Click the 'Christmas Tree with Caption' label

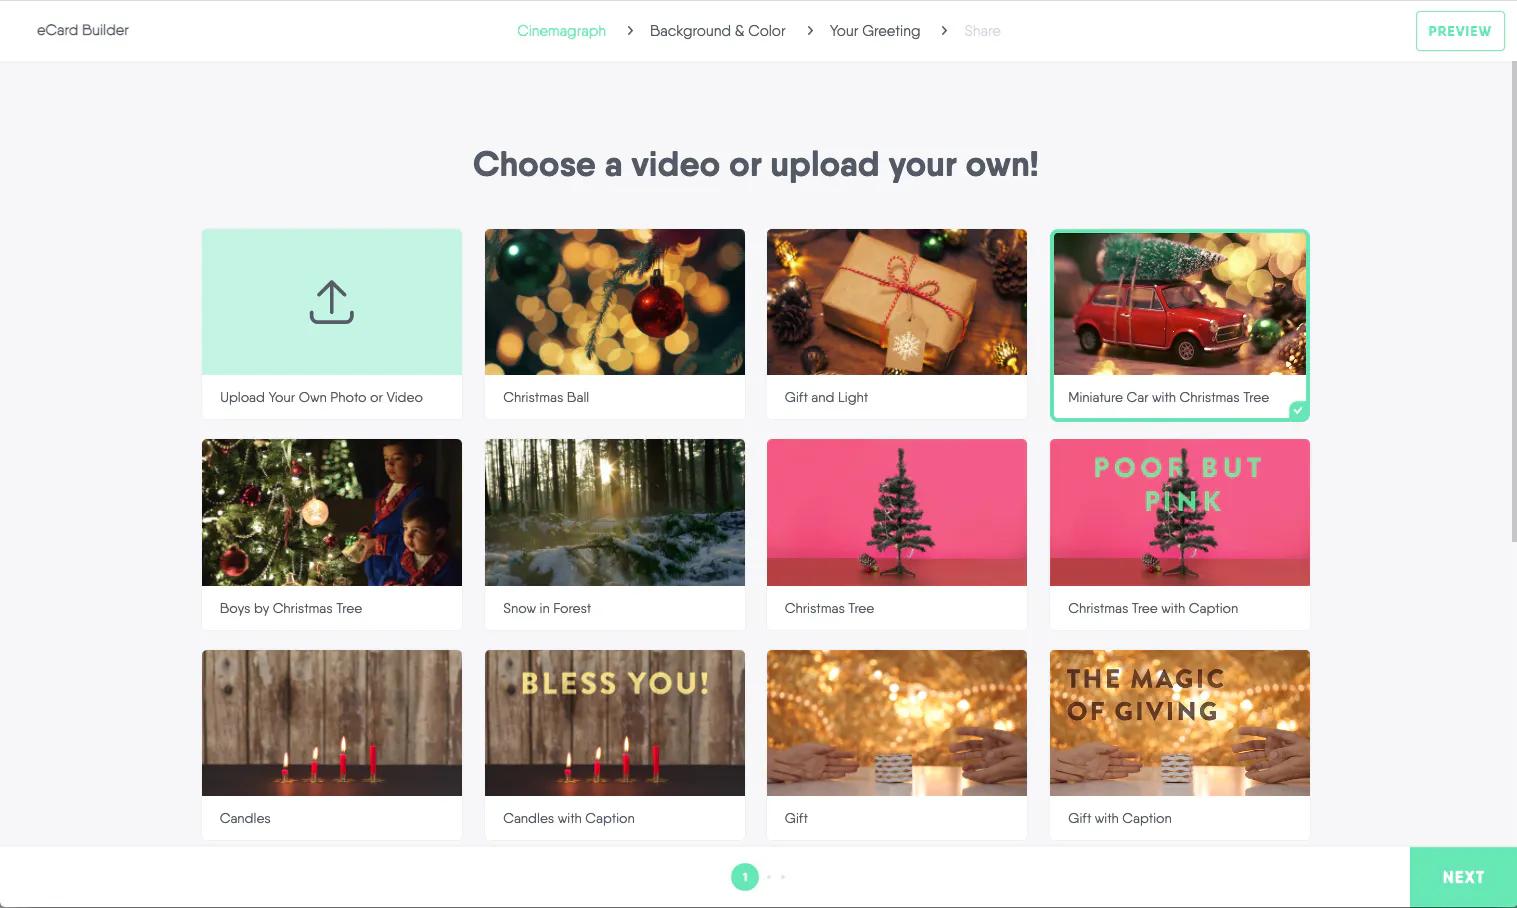click(1153, 608)
